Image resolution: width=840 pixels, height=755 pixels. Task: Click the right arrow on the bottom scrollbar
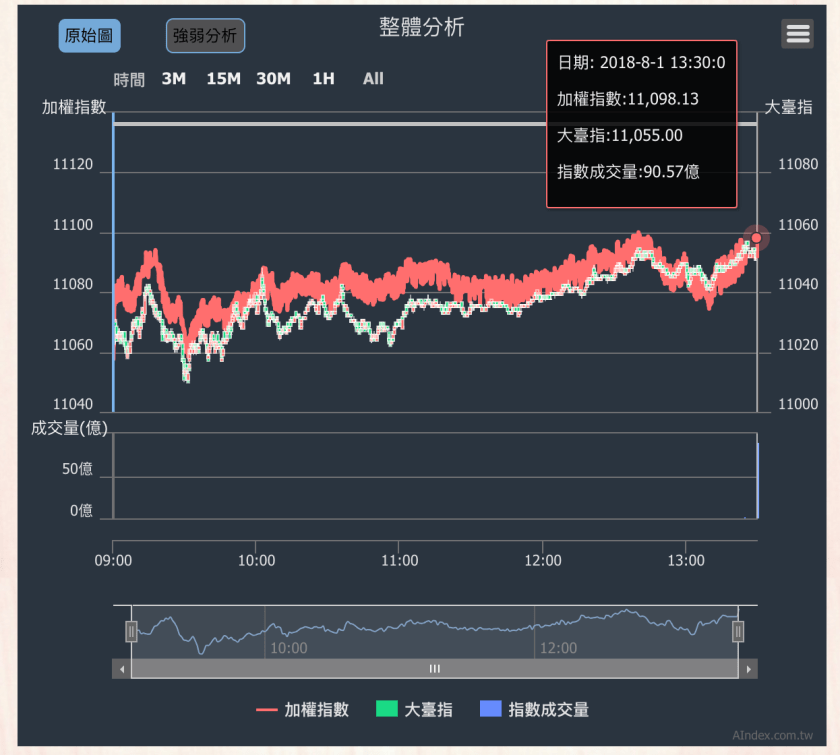click(747, 668)
